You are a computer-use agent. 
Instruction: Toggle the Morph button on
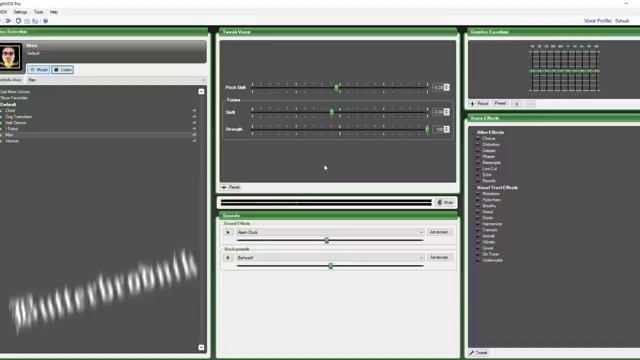click(39, 70)
